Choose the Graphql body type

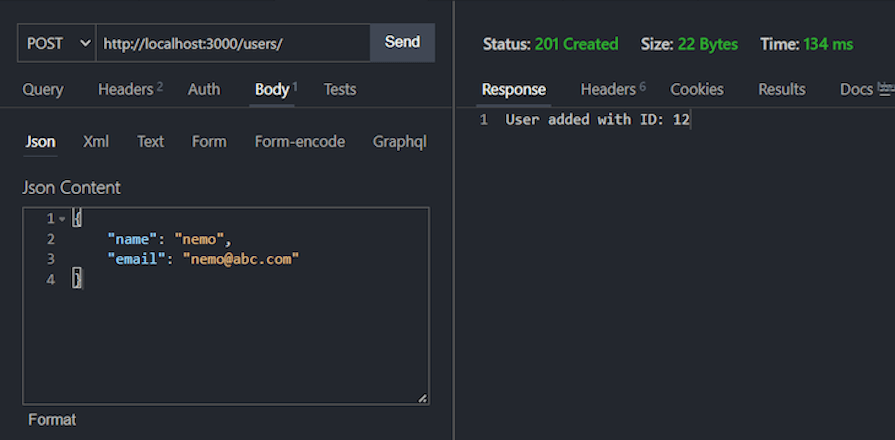tap(400, 142)
